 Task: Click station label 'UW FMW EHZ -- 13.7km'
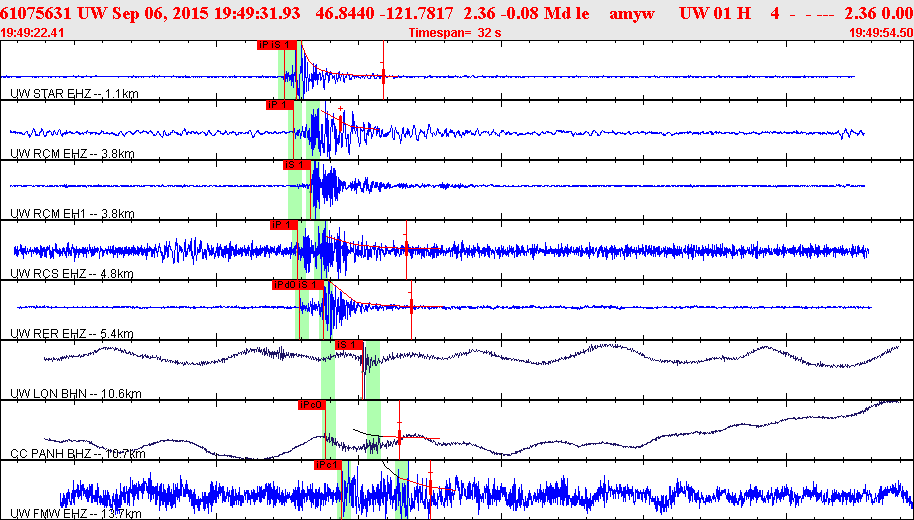tap(76, 514)
